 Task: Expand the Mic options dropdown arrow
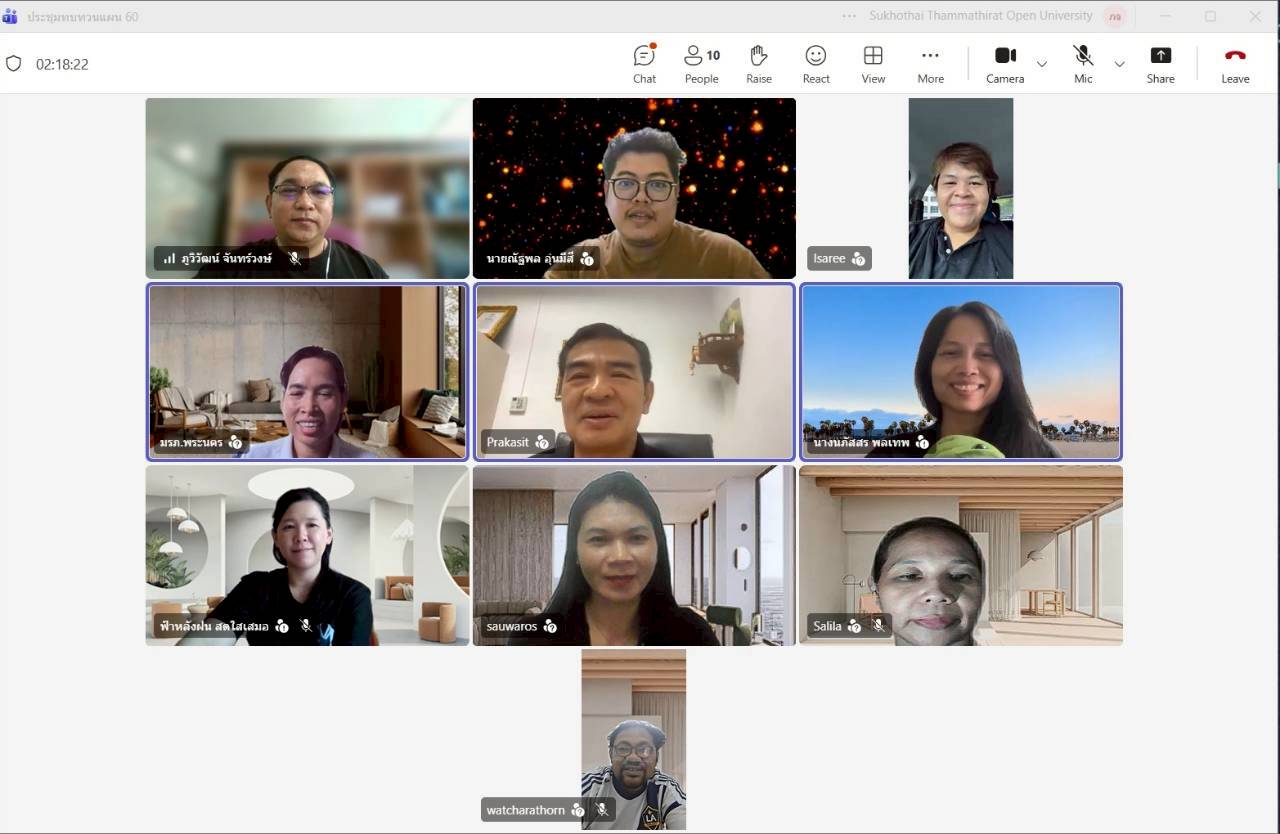[x=1119, y=64]
